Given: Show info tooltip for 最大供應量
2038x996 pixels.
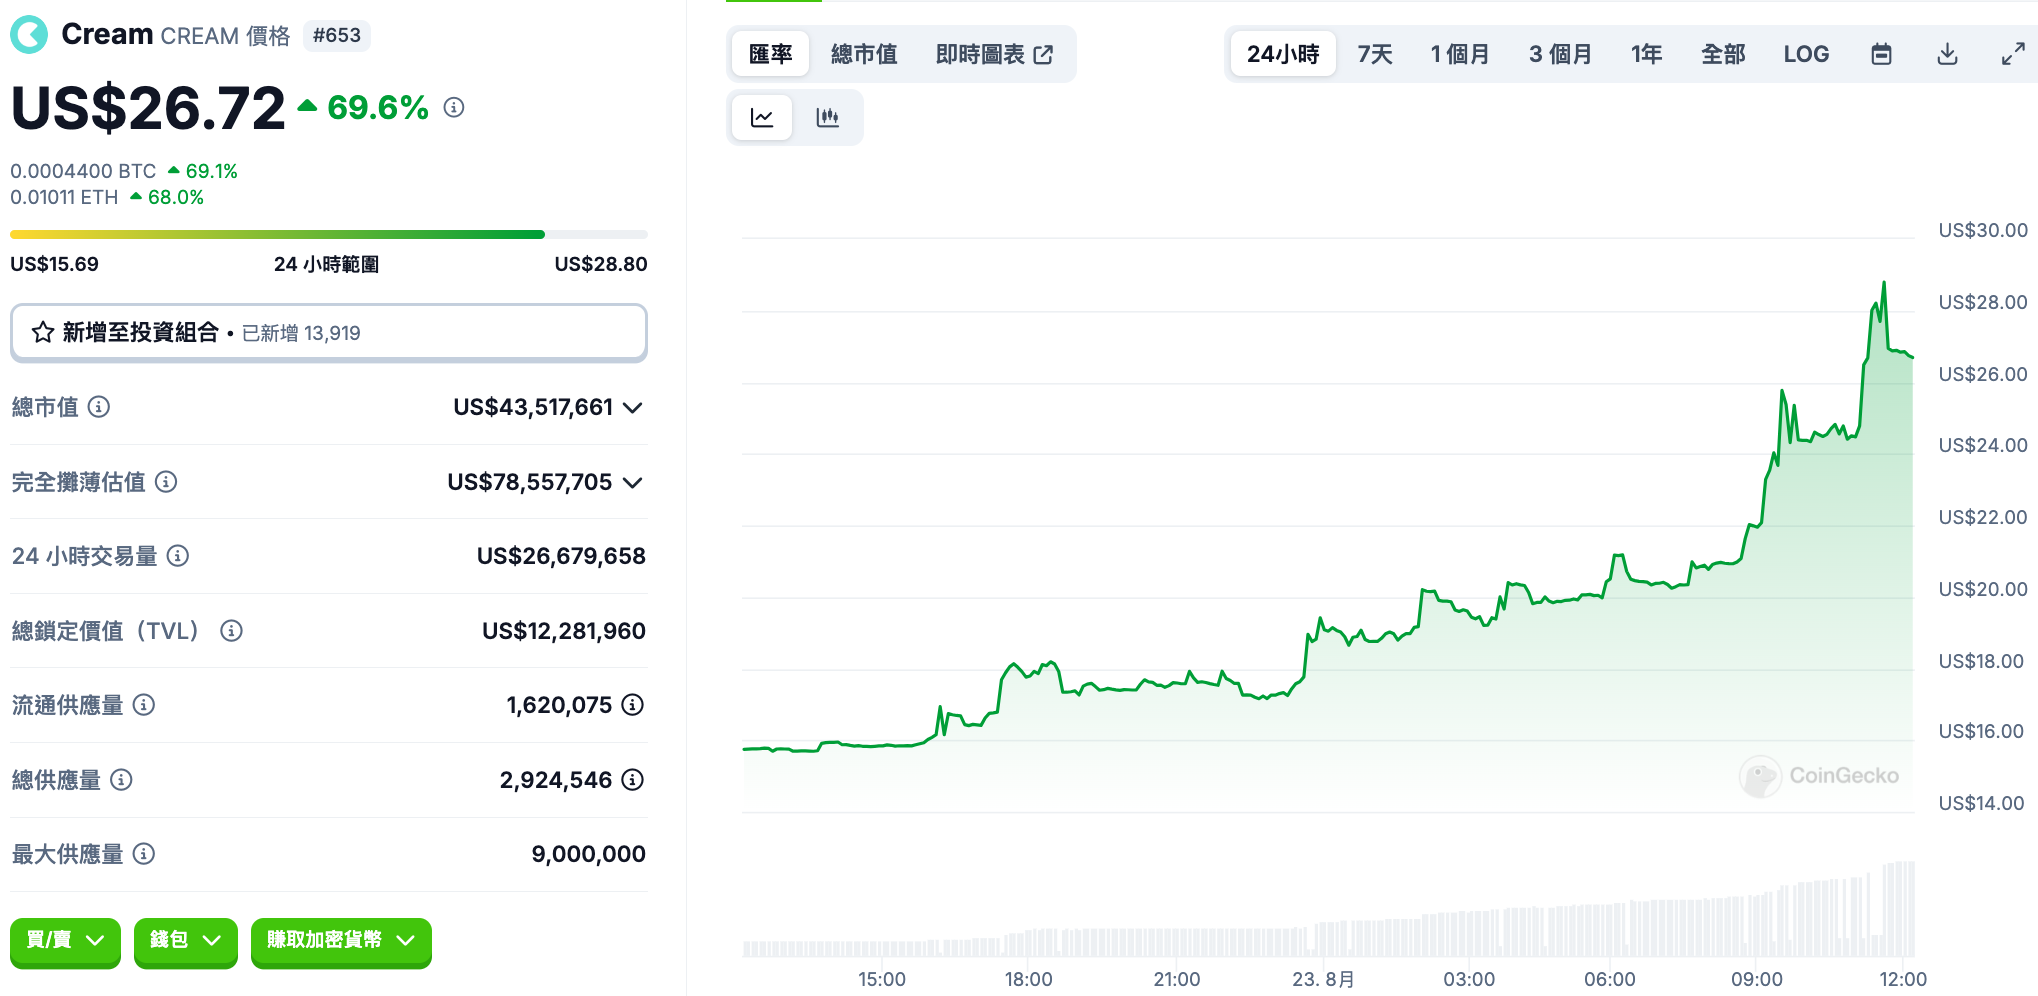Looking at the screenshot, I should click(x=144, y=854).
